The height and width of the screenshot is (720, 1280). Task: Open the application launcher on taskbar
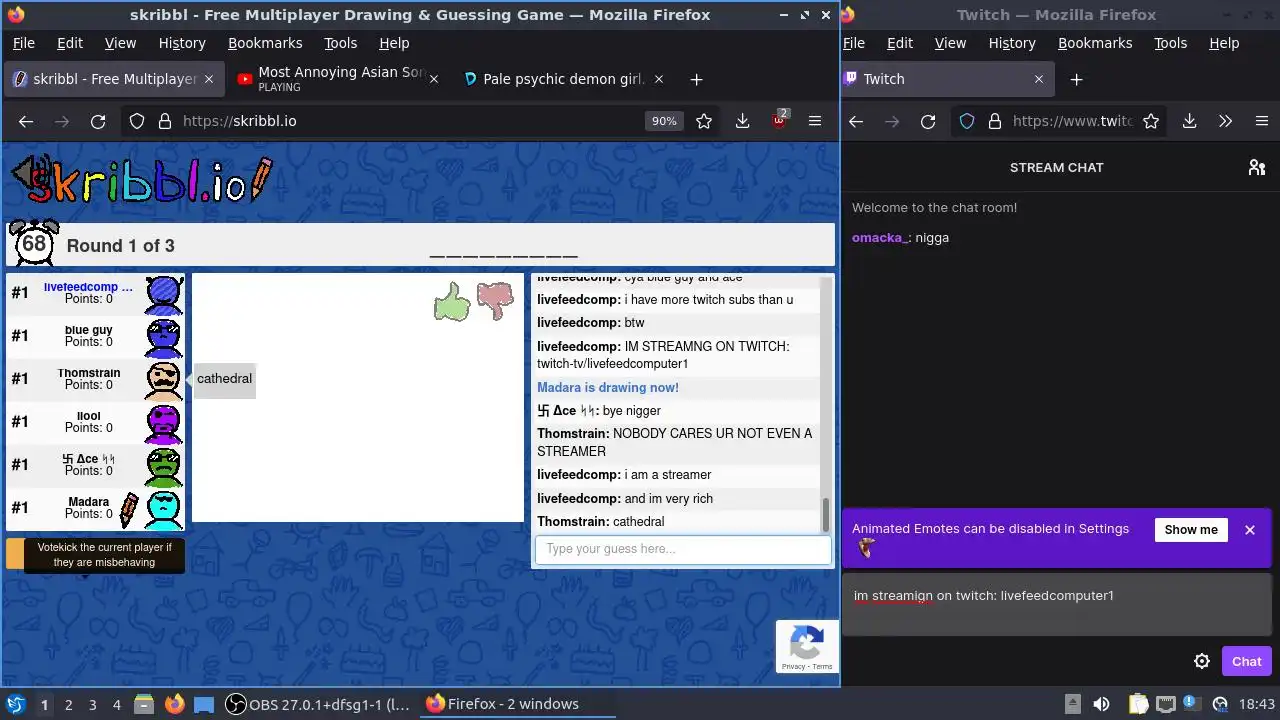(16, 704)
